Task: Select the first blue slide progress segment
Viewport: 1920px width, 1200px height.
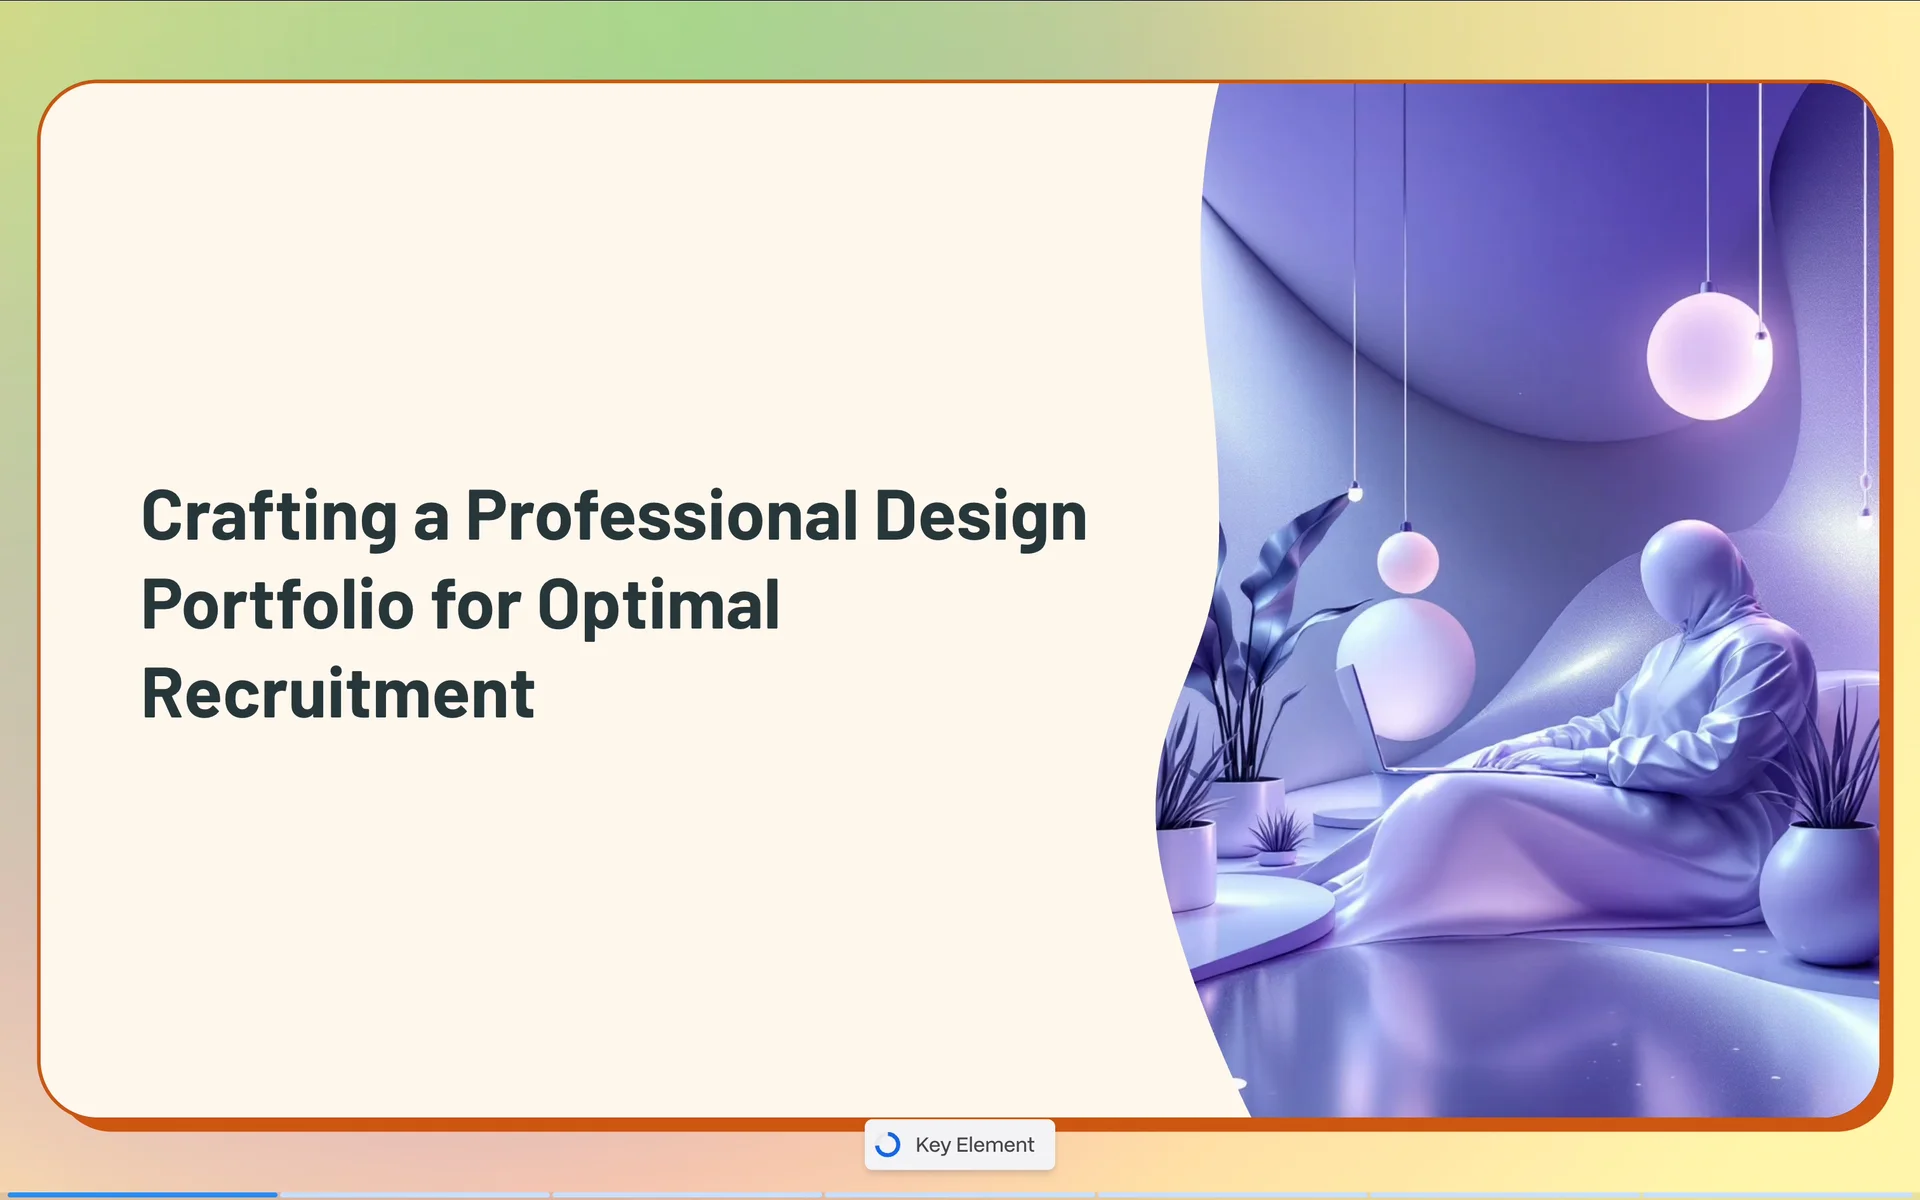Action: (140, 1194)
